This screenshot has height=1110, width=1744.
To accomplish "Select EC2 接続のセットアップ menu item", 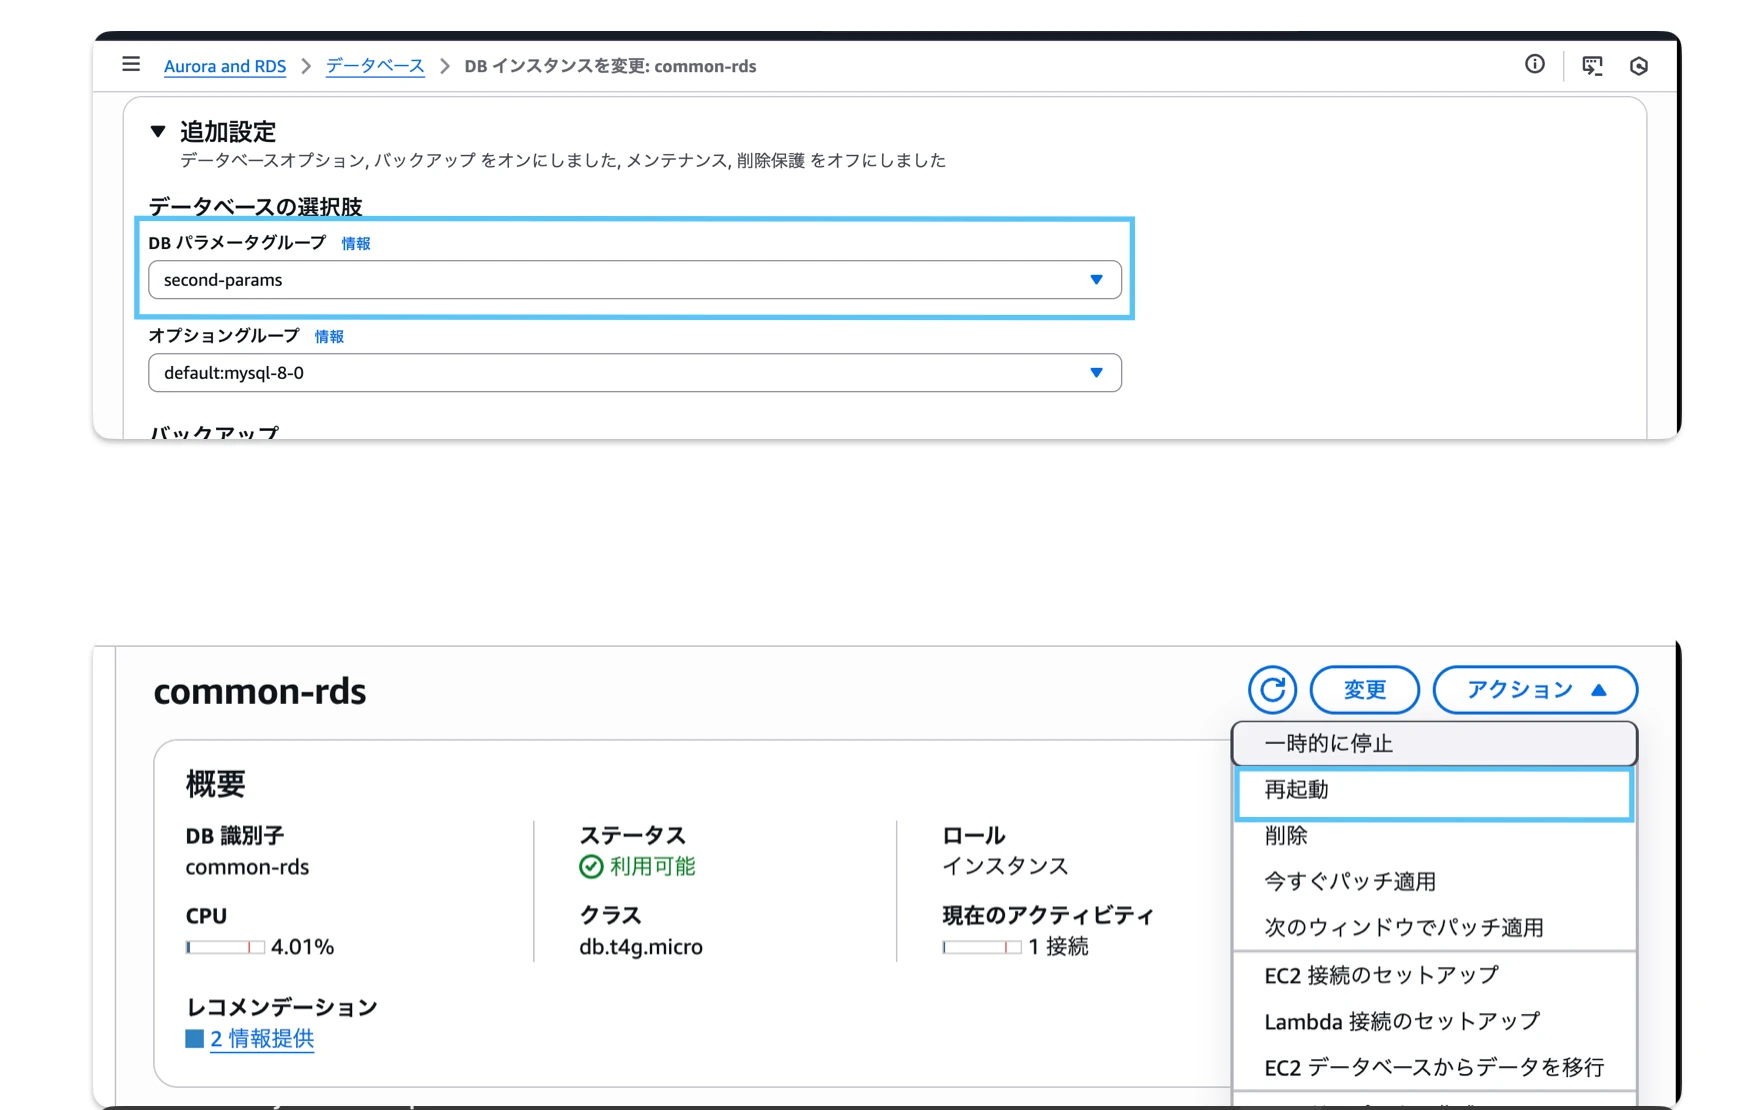I will pos(1381,975).
